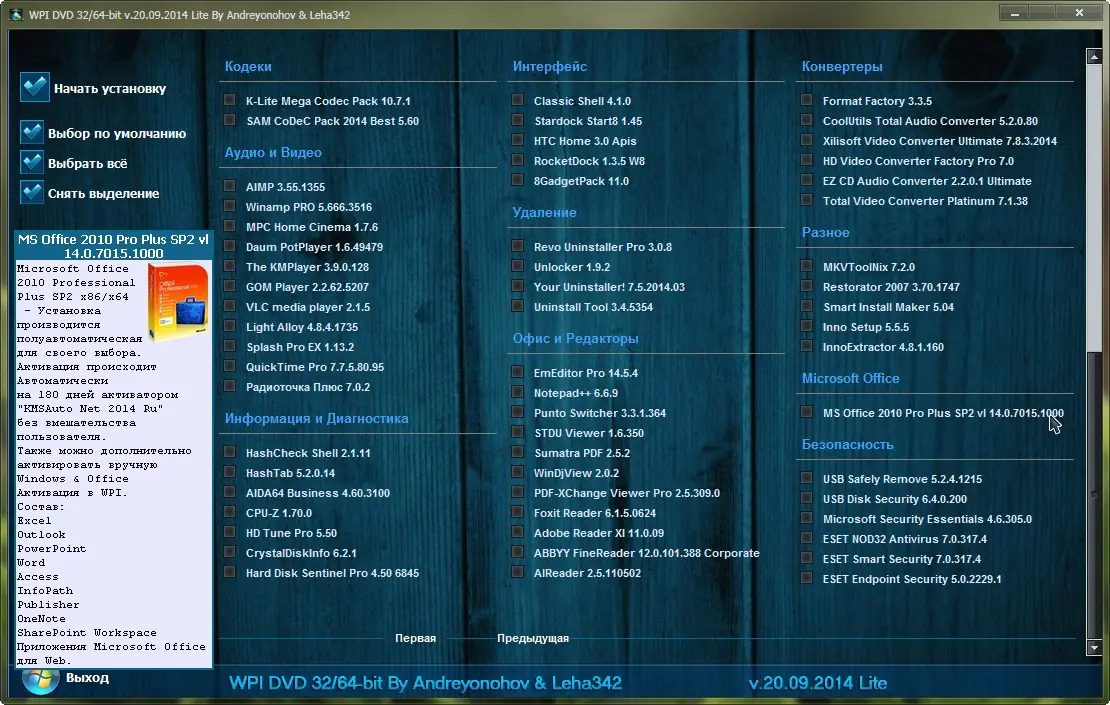
Task: Check K-Lite Mega Codec Pack 10.7.1
Action: pos(229,100)
